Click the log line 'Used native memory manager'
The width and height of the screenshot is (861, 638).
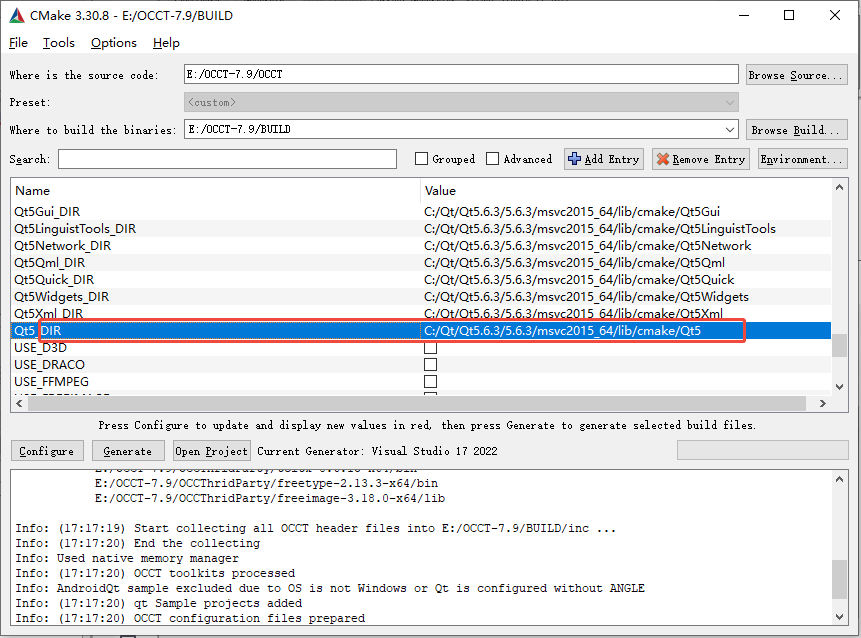[127, 558]
